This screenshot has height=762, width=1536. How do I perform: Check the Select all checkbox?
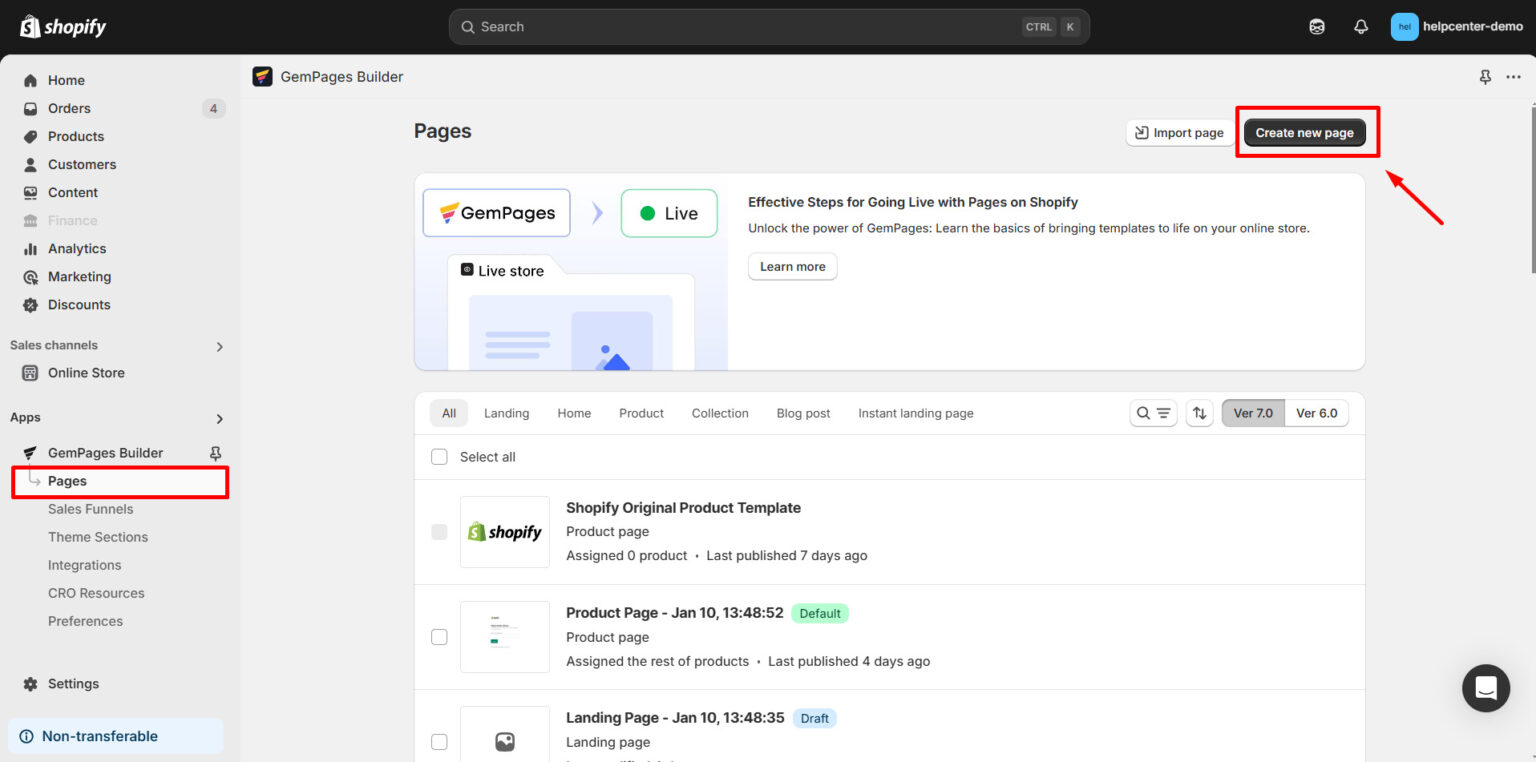click(439, 456)
